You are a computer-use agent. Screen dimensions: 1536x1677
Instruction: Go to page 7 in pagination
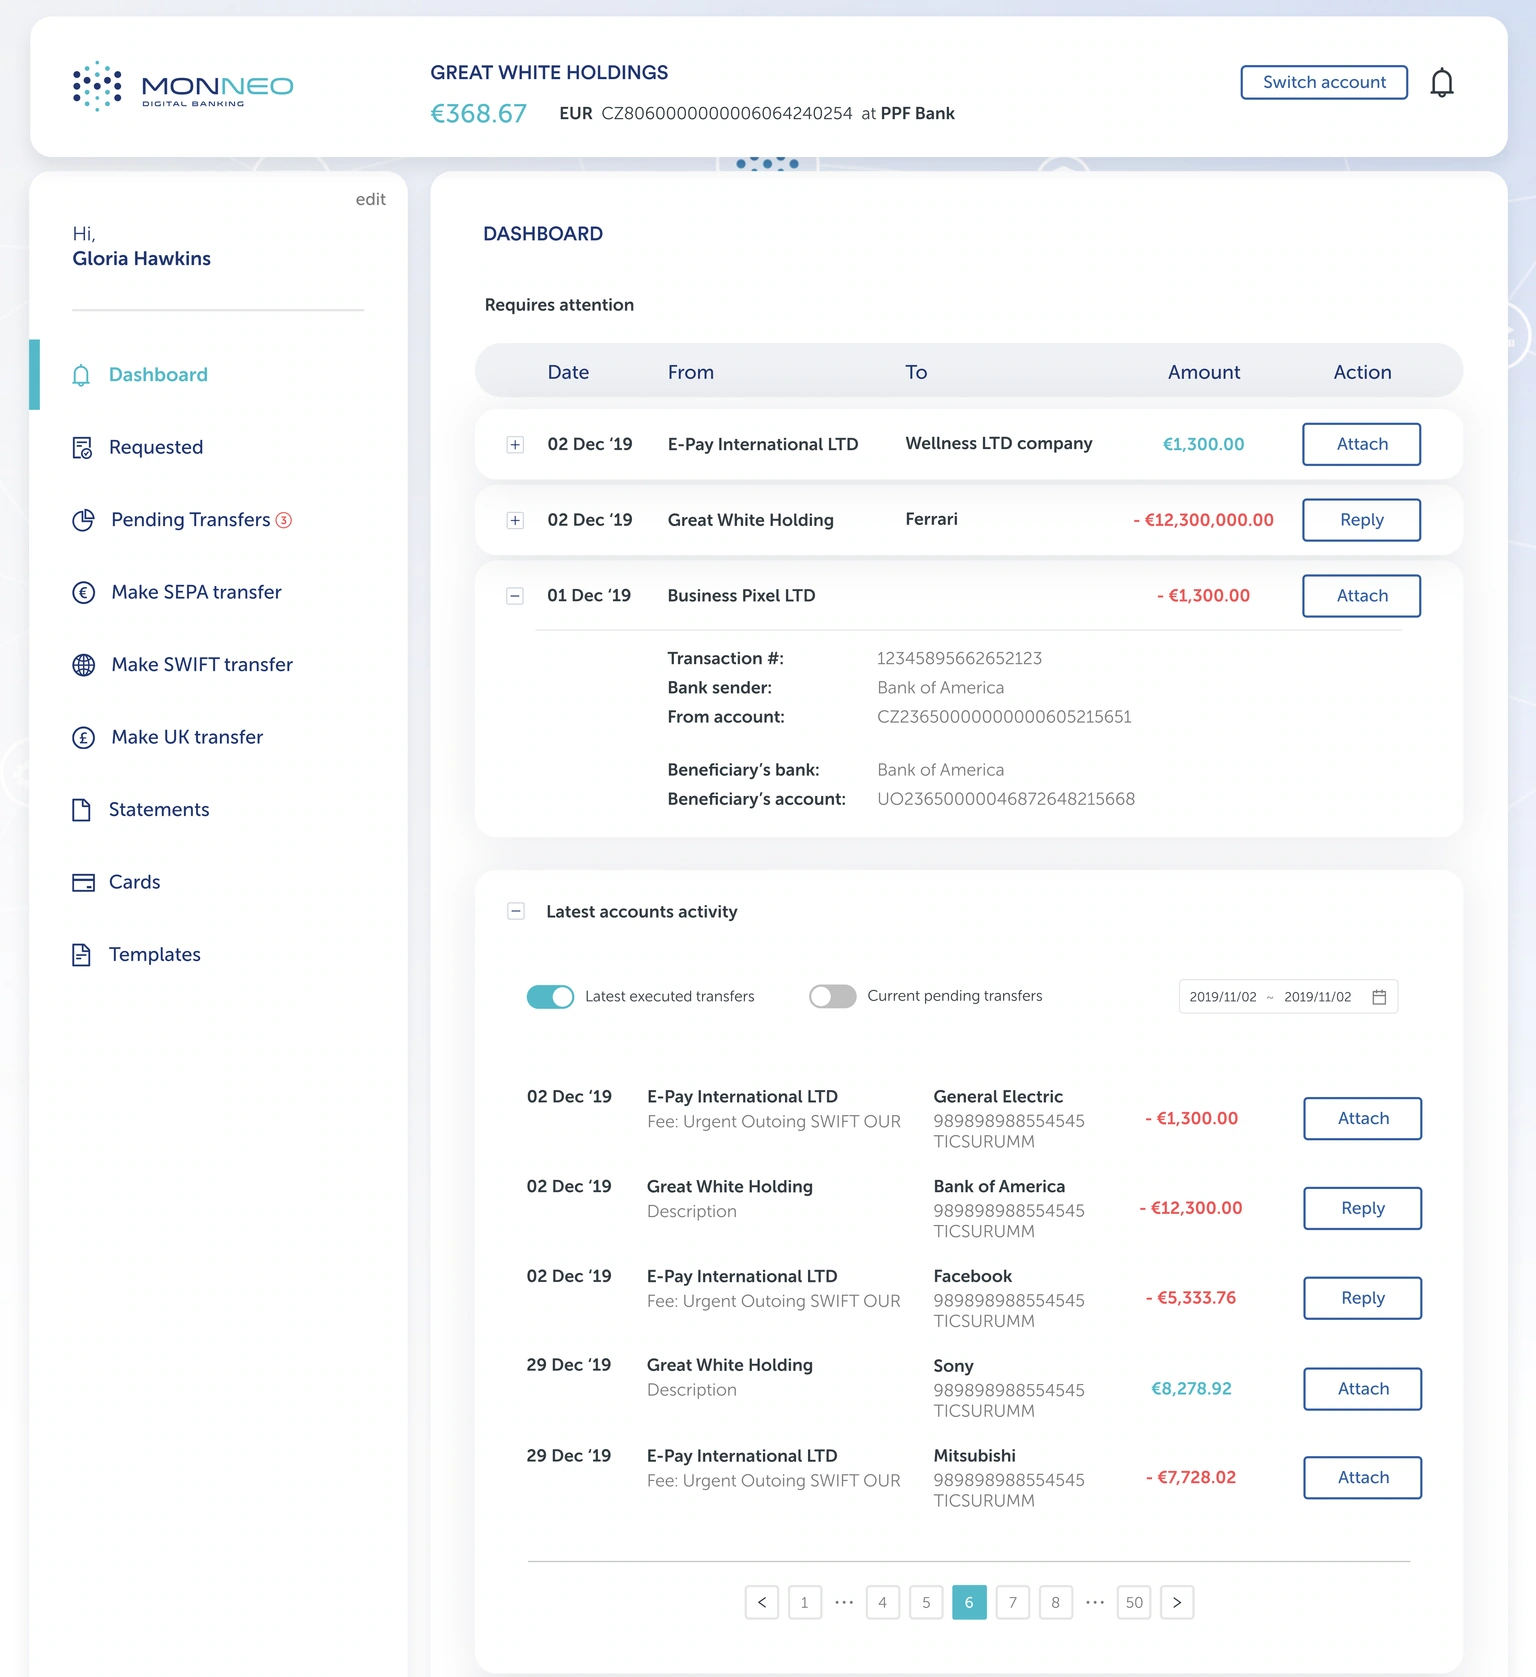coord(1012,1602)
